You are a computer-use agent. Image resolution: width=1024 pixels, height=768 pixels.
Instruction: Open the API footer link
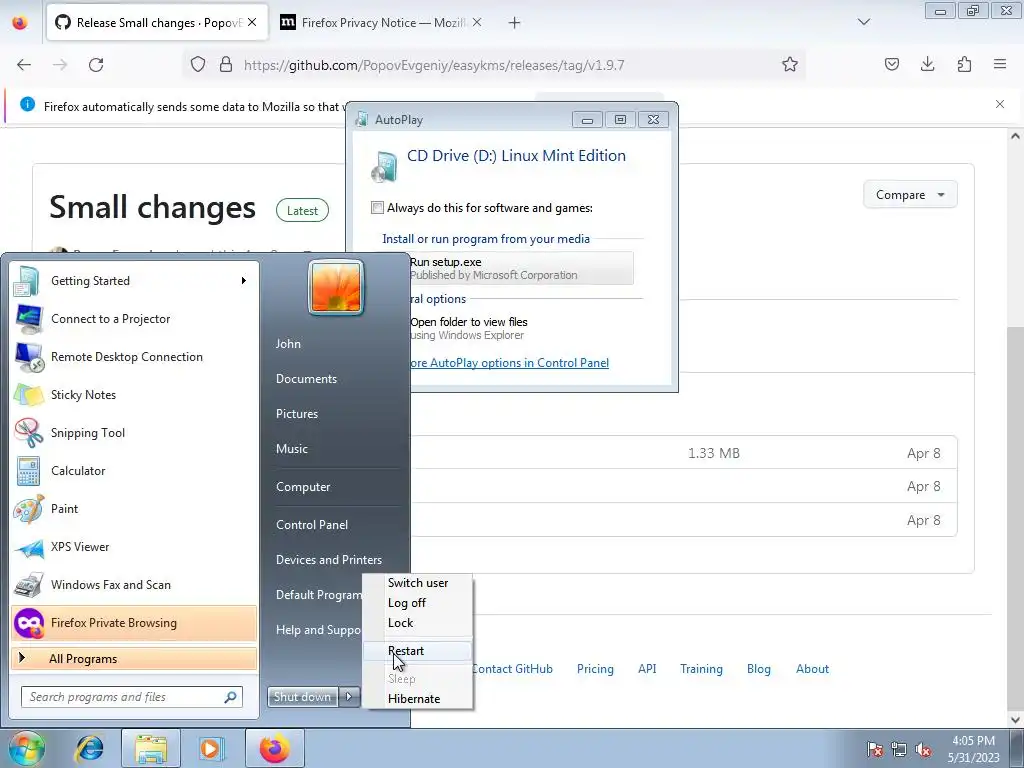(647, 669)
